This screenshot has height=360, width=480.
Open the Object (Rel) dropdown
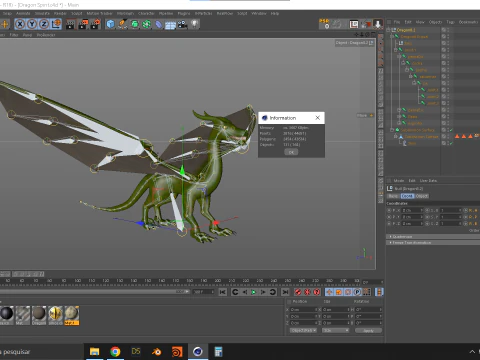point(303,330)
